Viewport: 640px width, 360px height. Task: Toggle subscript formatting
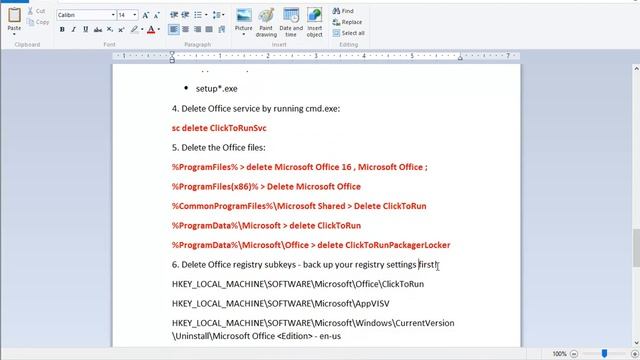click(x=109, y=29)
